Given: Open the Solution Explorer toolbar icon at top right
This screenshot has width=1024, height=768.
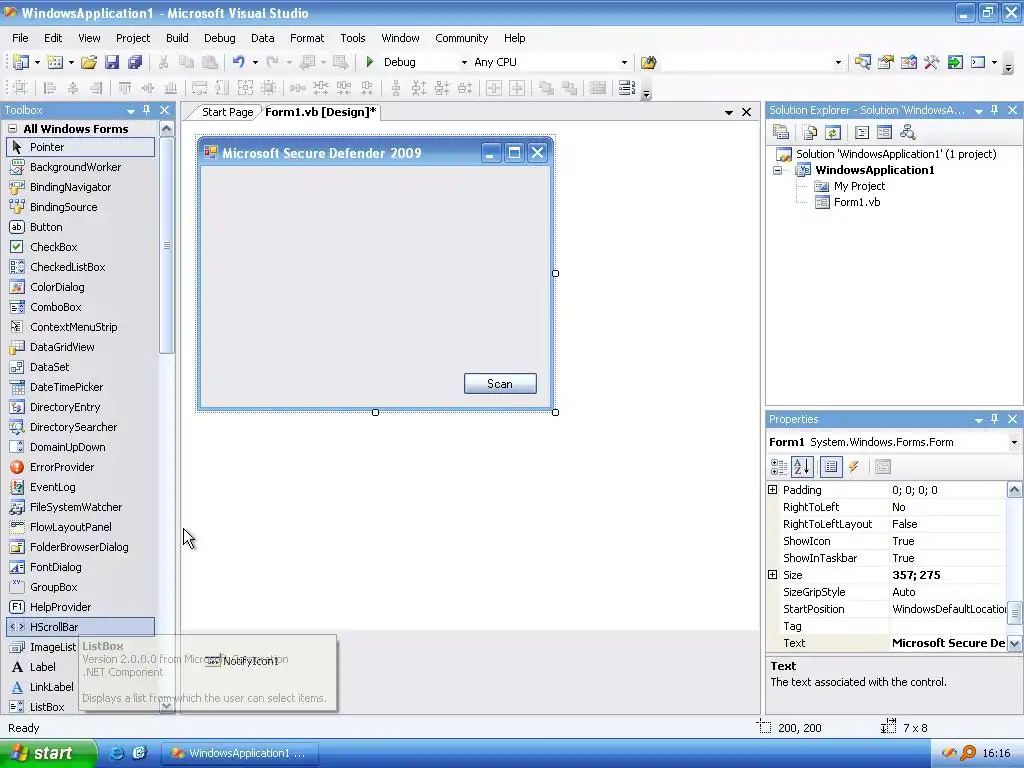Looking at the screenshot, I should [862, 62].
